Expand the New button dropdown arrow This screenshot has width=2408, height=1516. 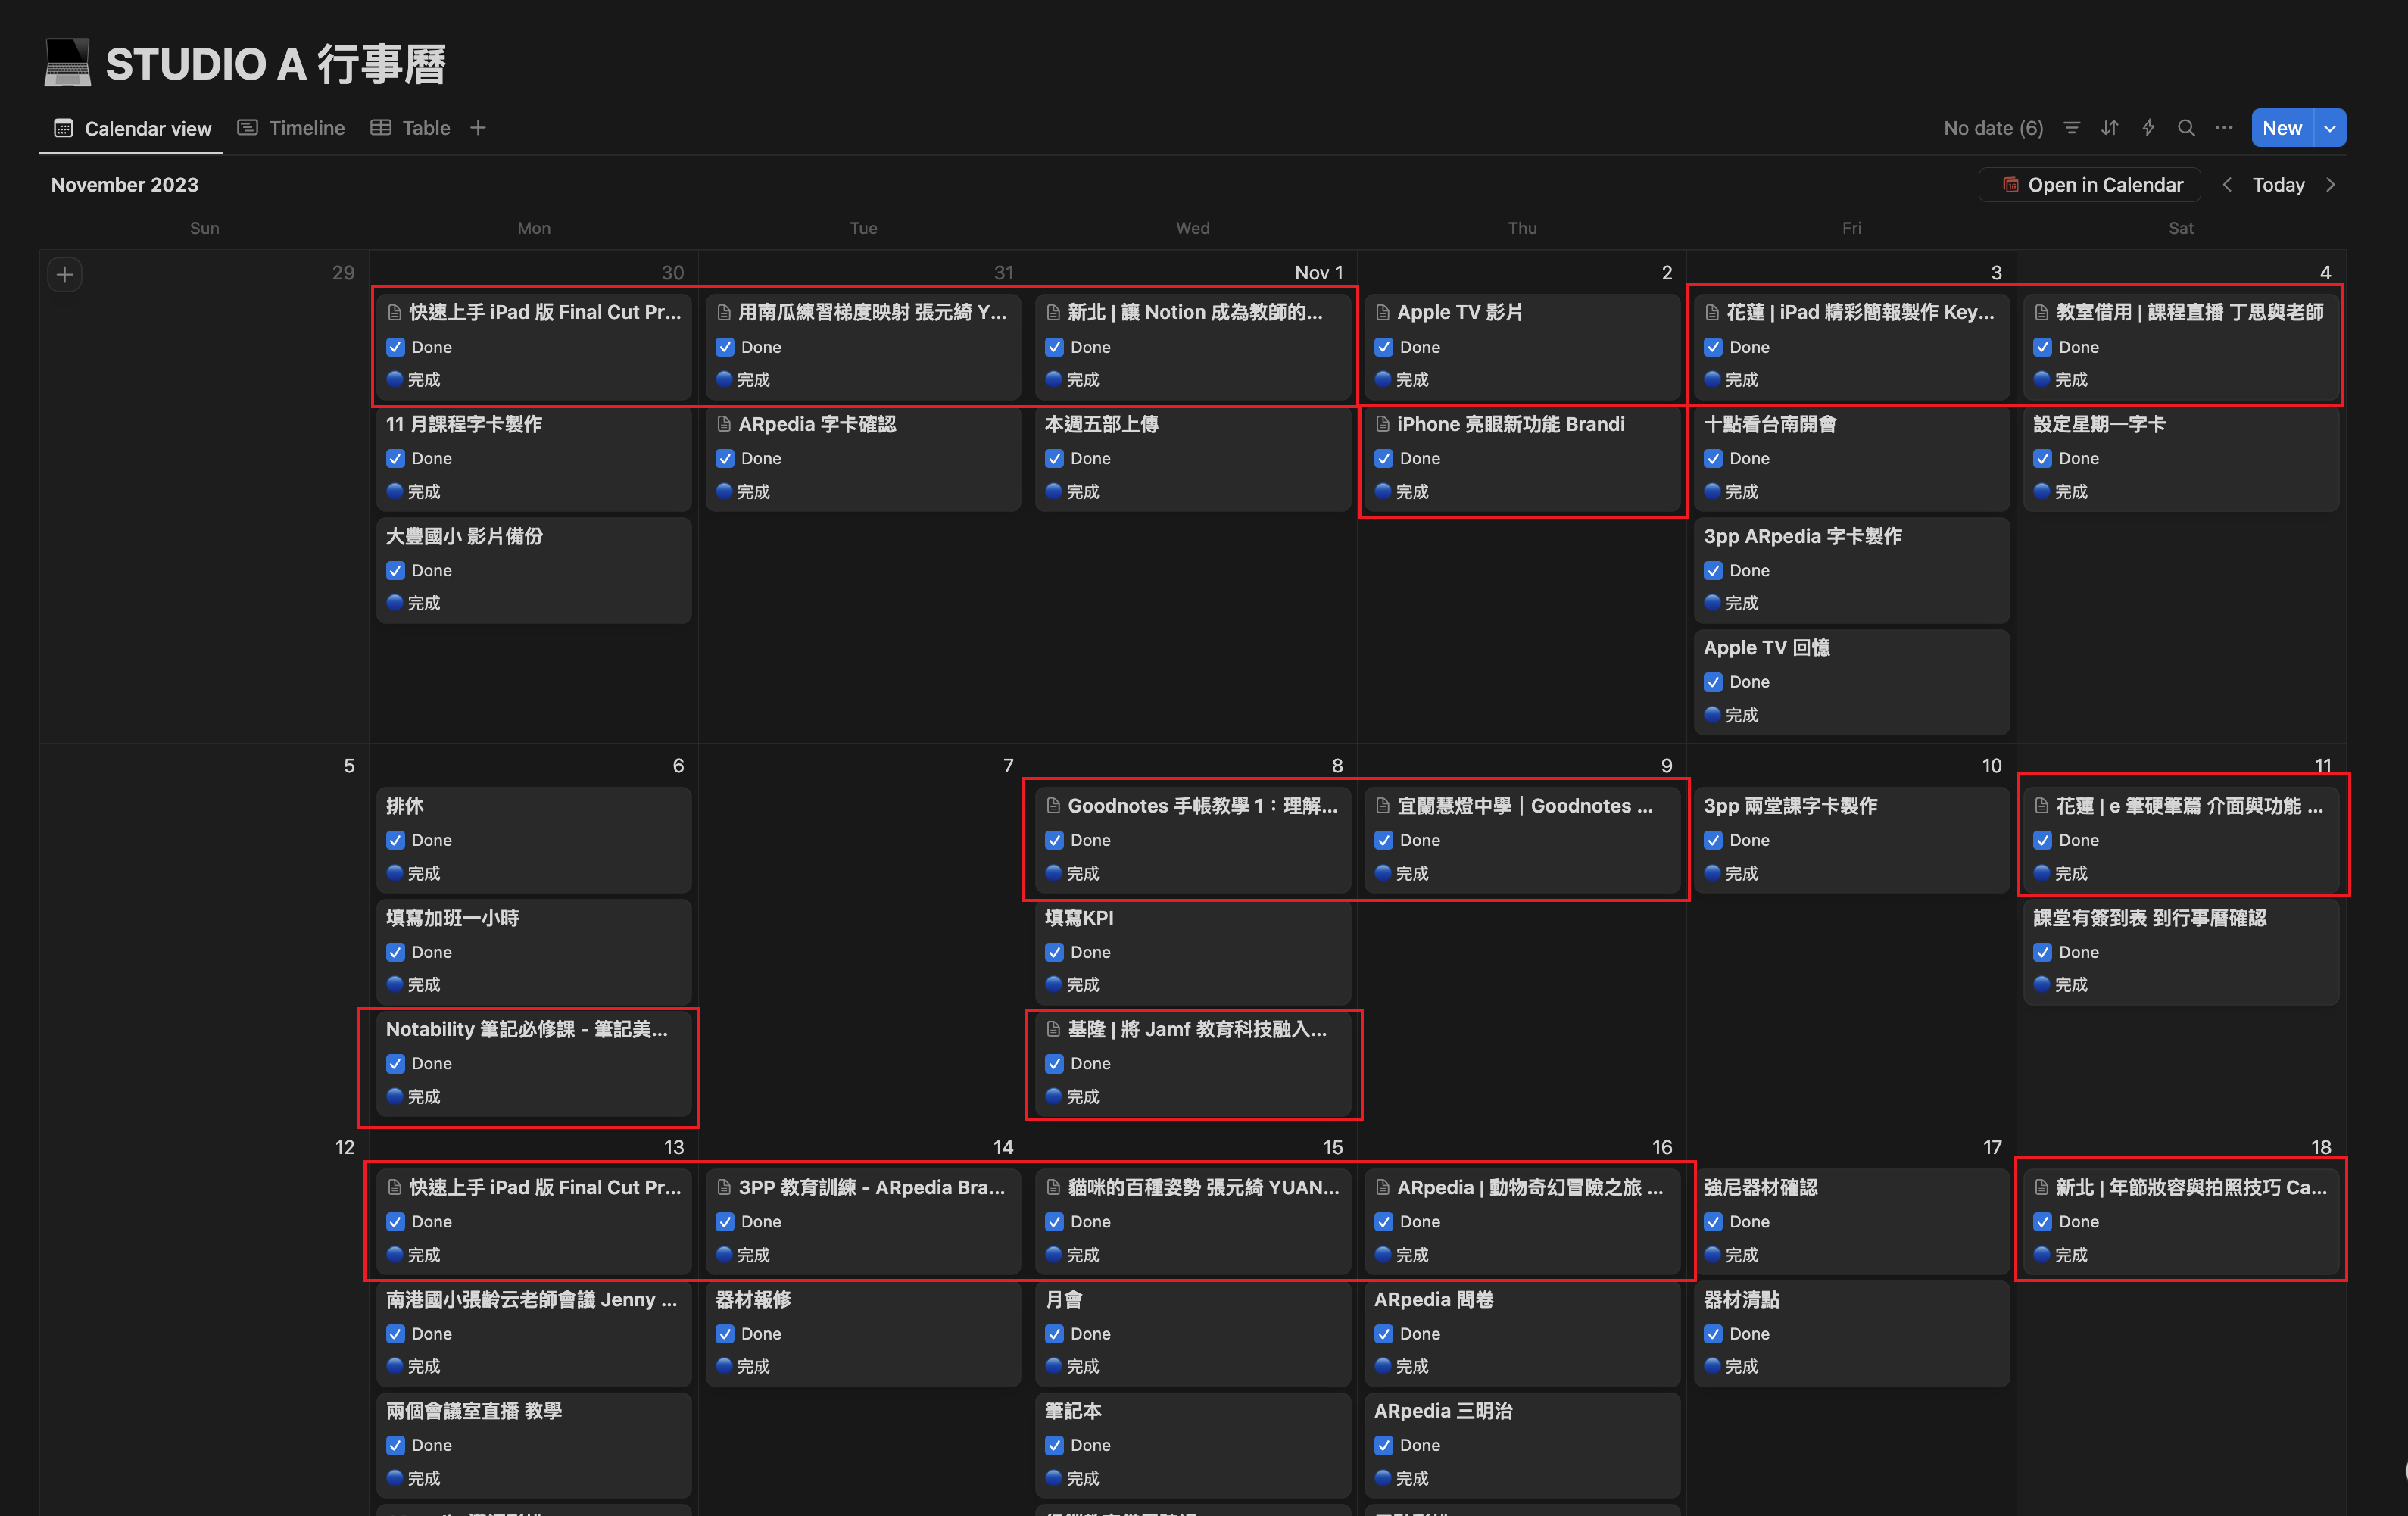tap(2330, 128)
